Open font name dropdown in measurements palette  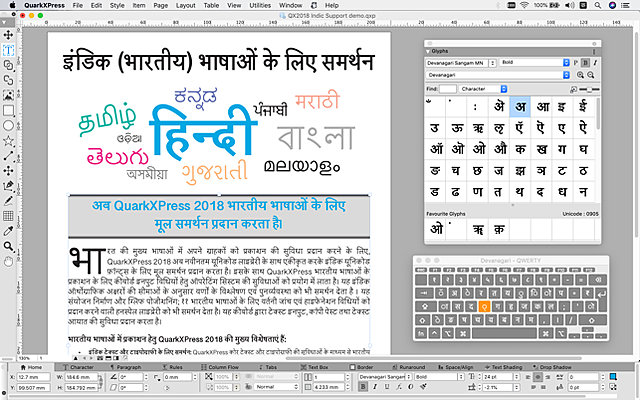409,376
